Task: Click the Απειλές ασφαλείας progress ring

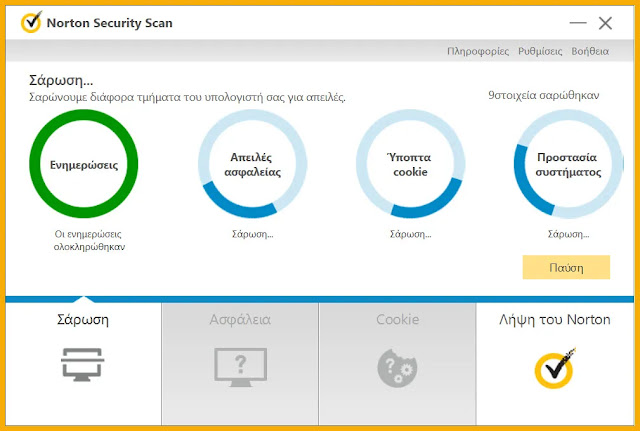Action: click(253, 164)
